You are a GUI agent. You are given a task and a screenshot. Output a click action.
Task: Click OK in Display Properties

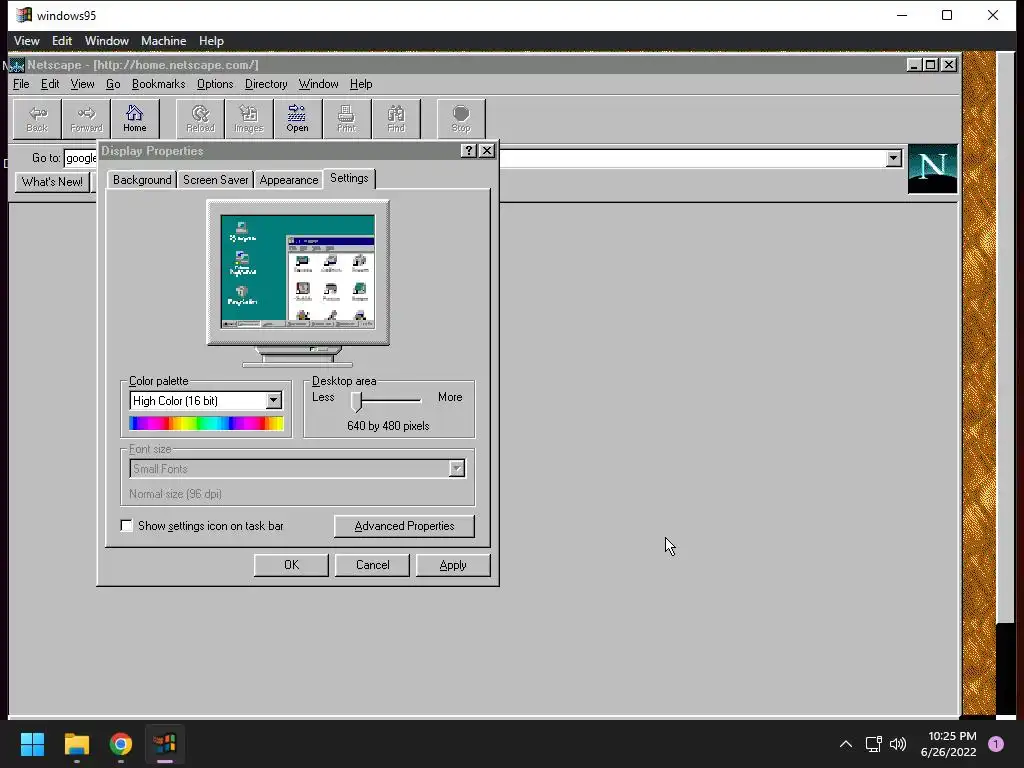click(291, 565)
